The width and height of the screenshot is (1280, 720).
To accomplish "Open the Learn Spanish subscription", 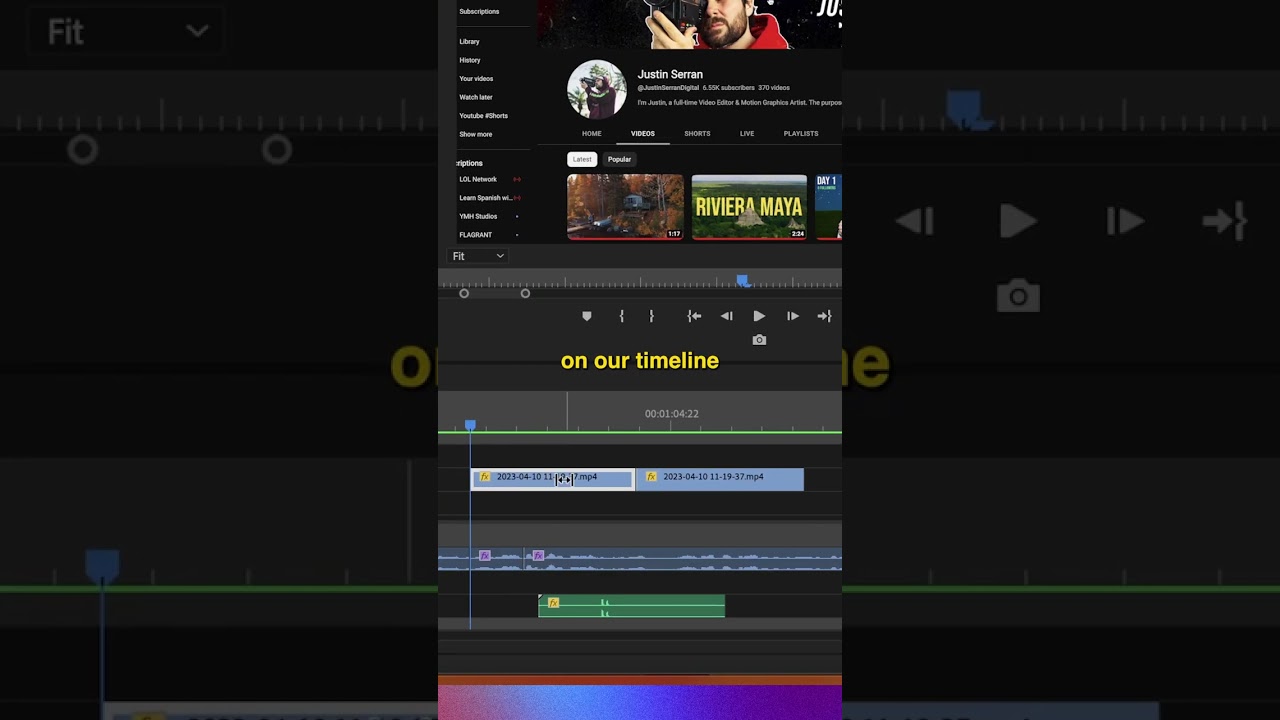I will tap(486, 198).
